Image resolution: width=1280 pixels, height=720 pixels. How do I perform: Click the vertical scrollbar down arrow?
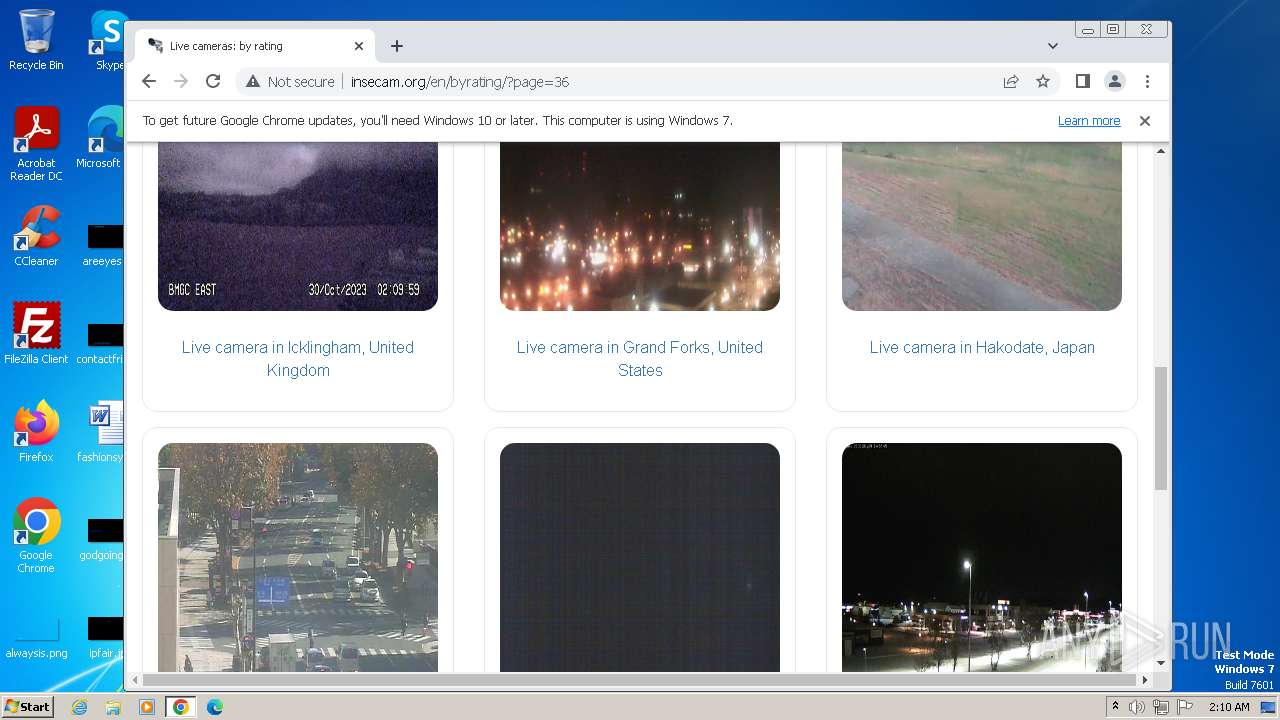pos(1161,663)
